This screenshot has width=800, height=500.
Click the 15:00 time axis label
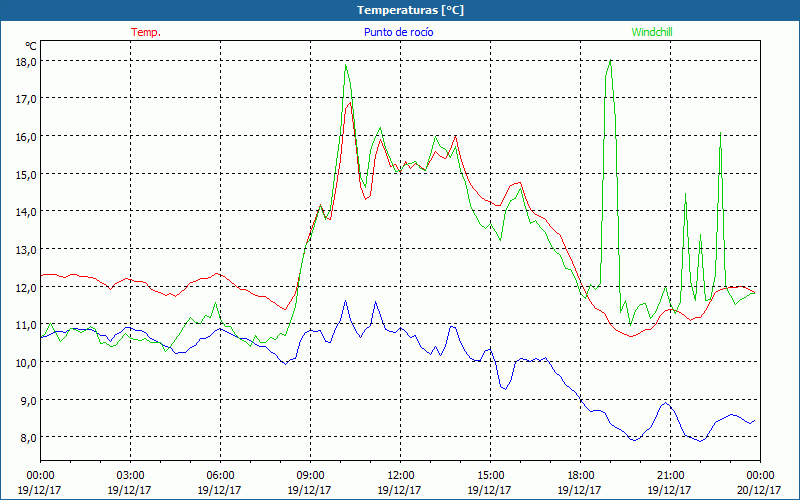tap(490, 476)
